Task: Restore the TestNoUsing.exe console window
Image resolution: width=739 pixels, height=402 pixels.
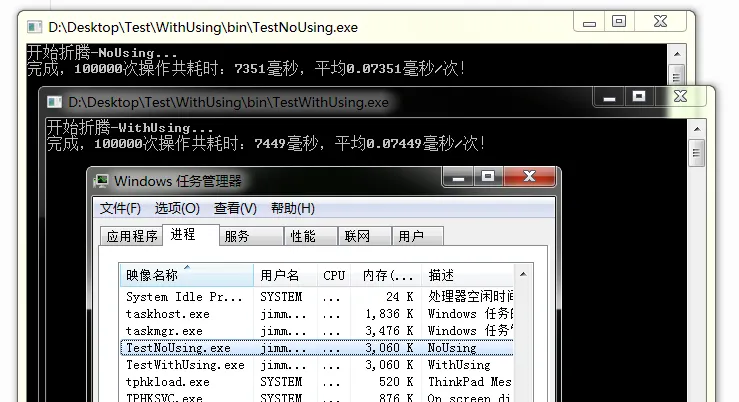Action: 619,22
